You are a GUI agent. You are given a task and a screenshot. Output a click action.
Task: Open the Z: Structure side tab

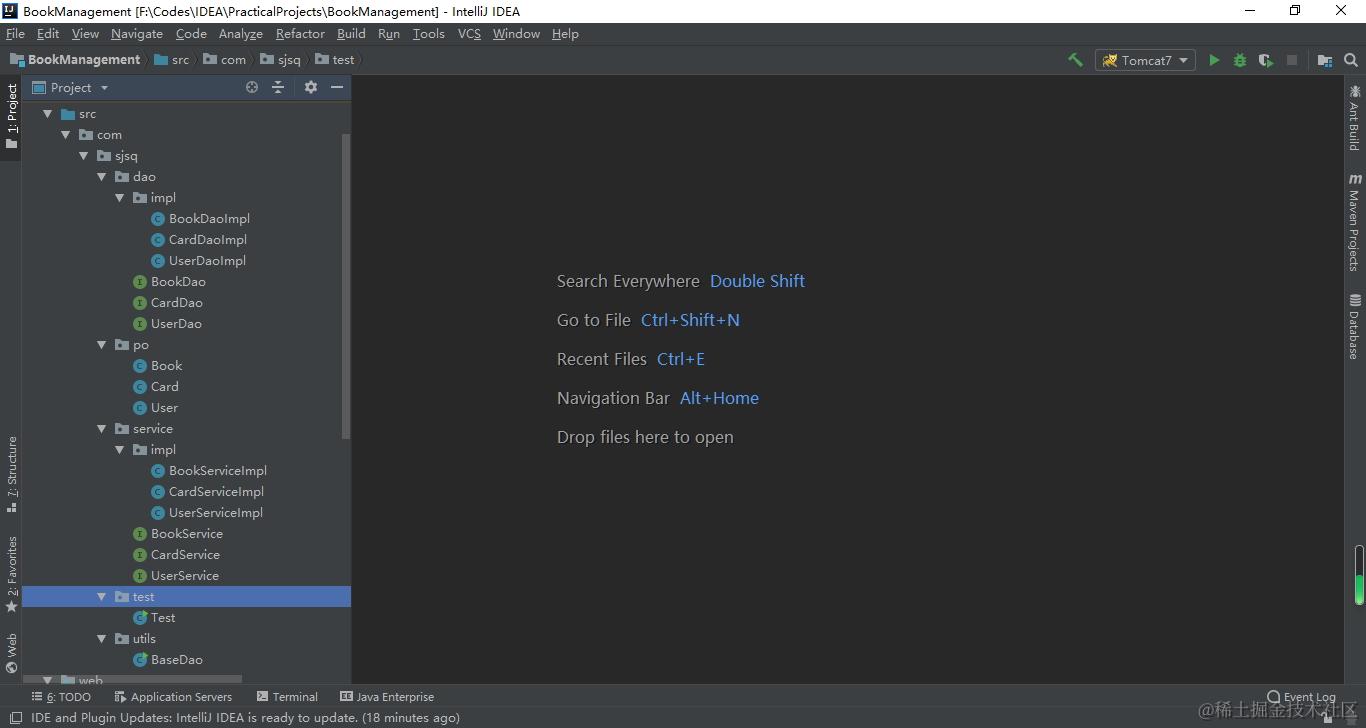click(12, 474)
